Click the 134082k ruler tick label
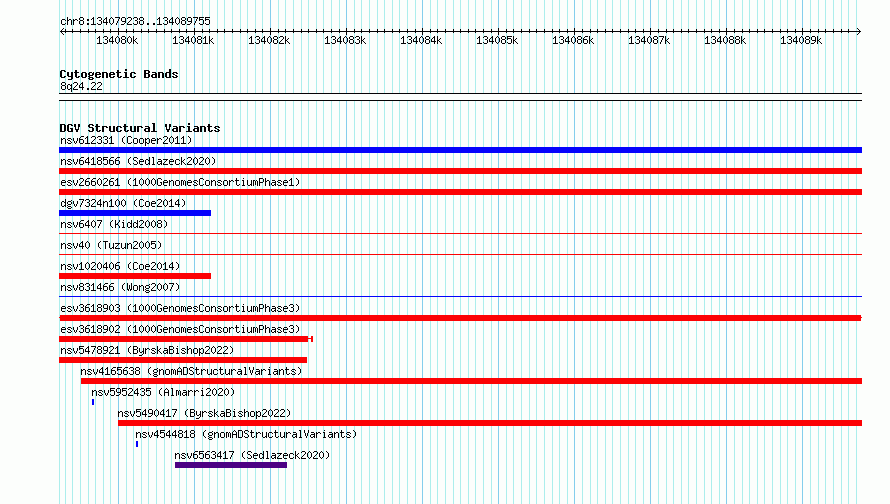The width and height of the screenshot is (890, 504). coord(269,40)
